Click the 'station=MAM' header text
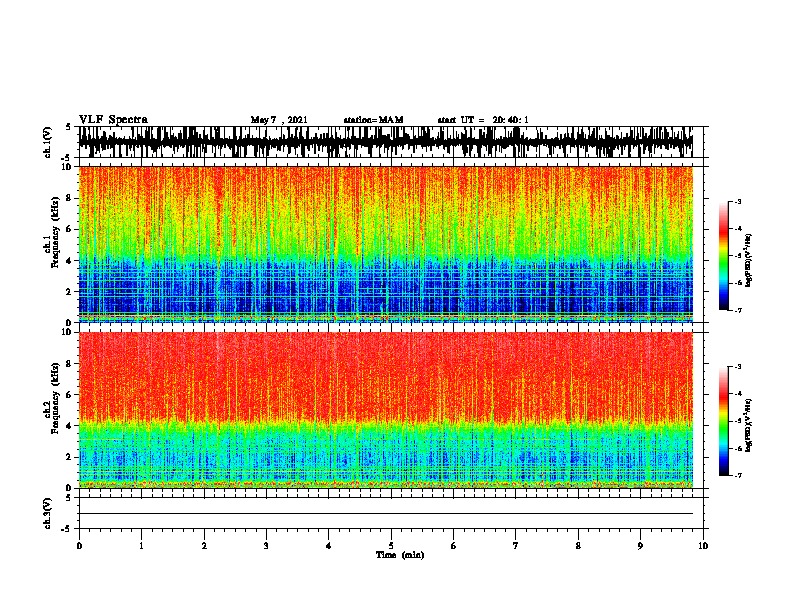The width and height of the screenshot is (792, 612). (373, 120)
